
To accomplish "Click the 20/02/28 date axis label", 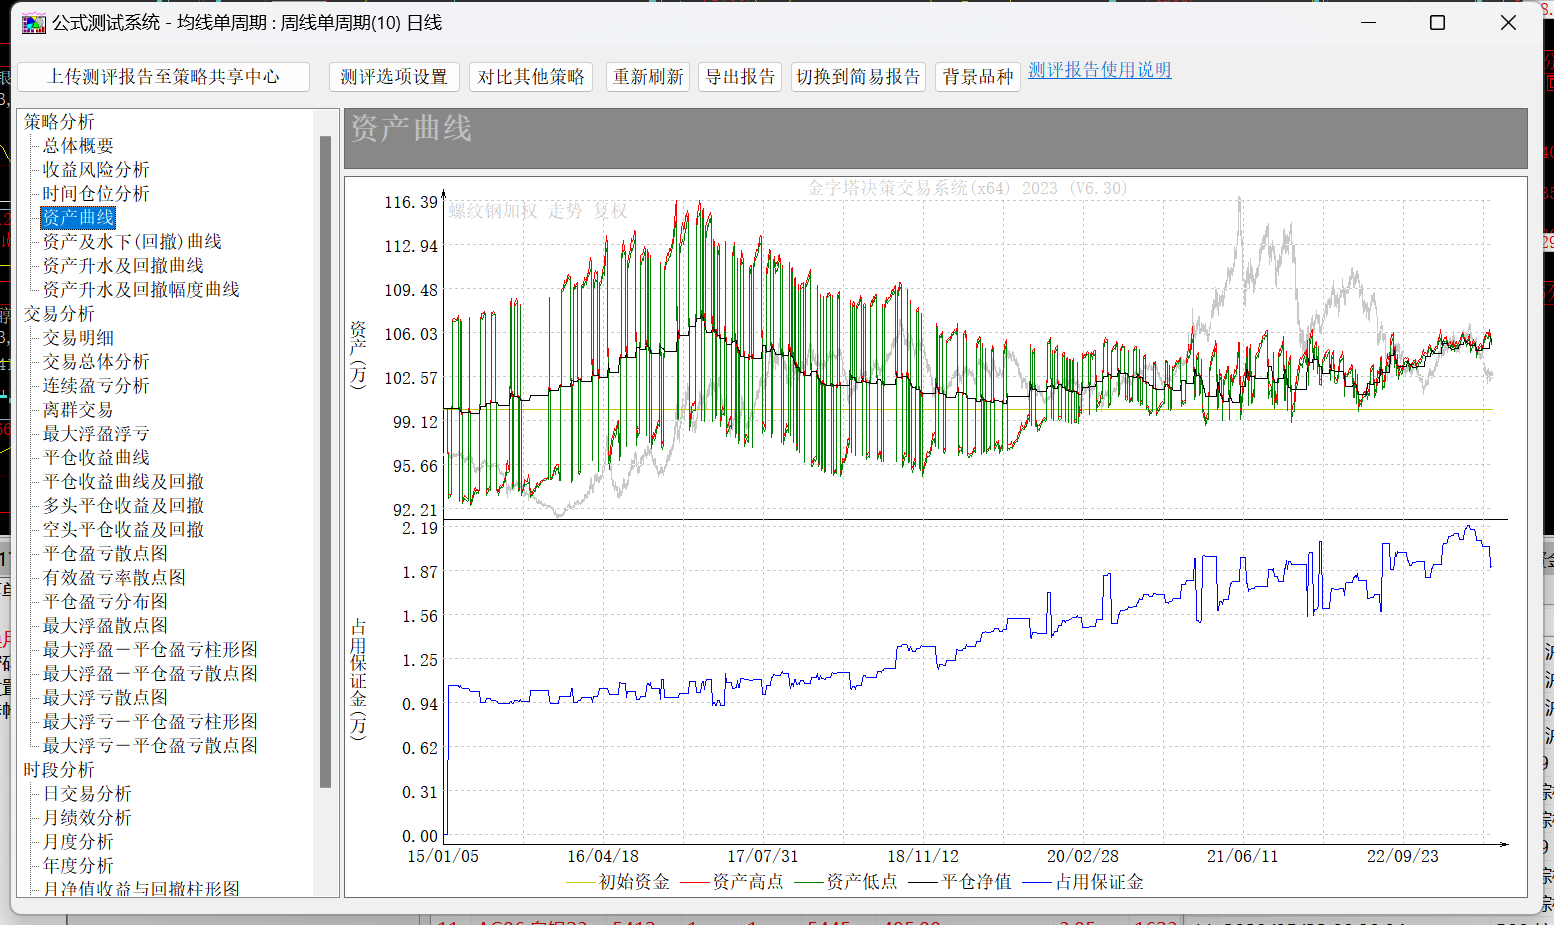I will coord(1083,856).
